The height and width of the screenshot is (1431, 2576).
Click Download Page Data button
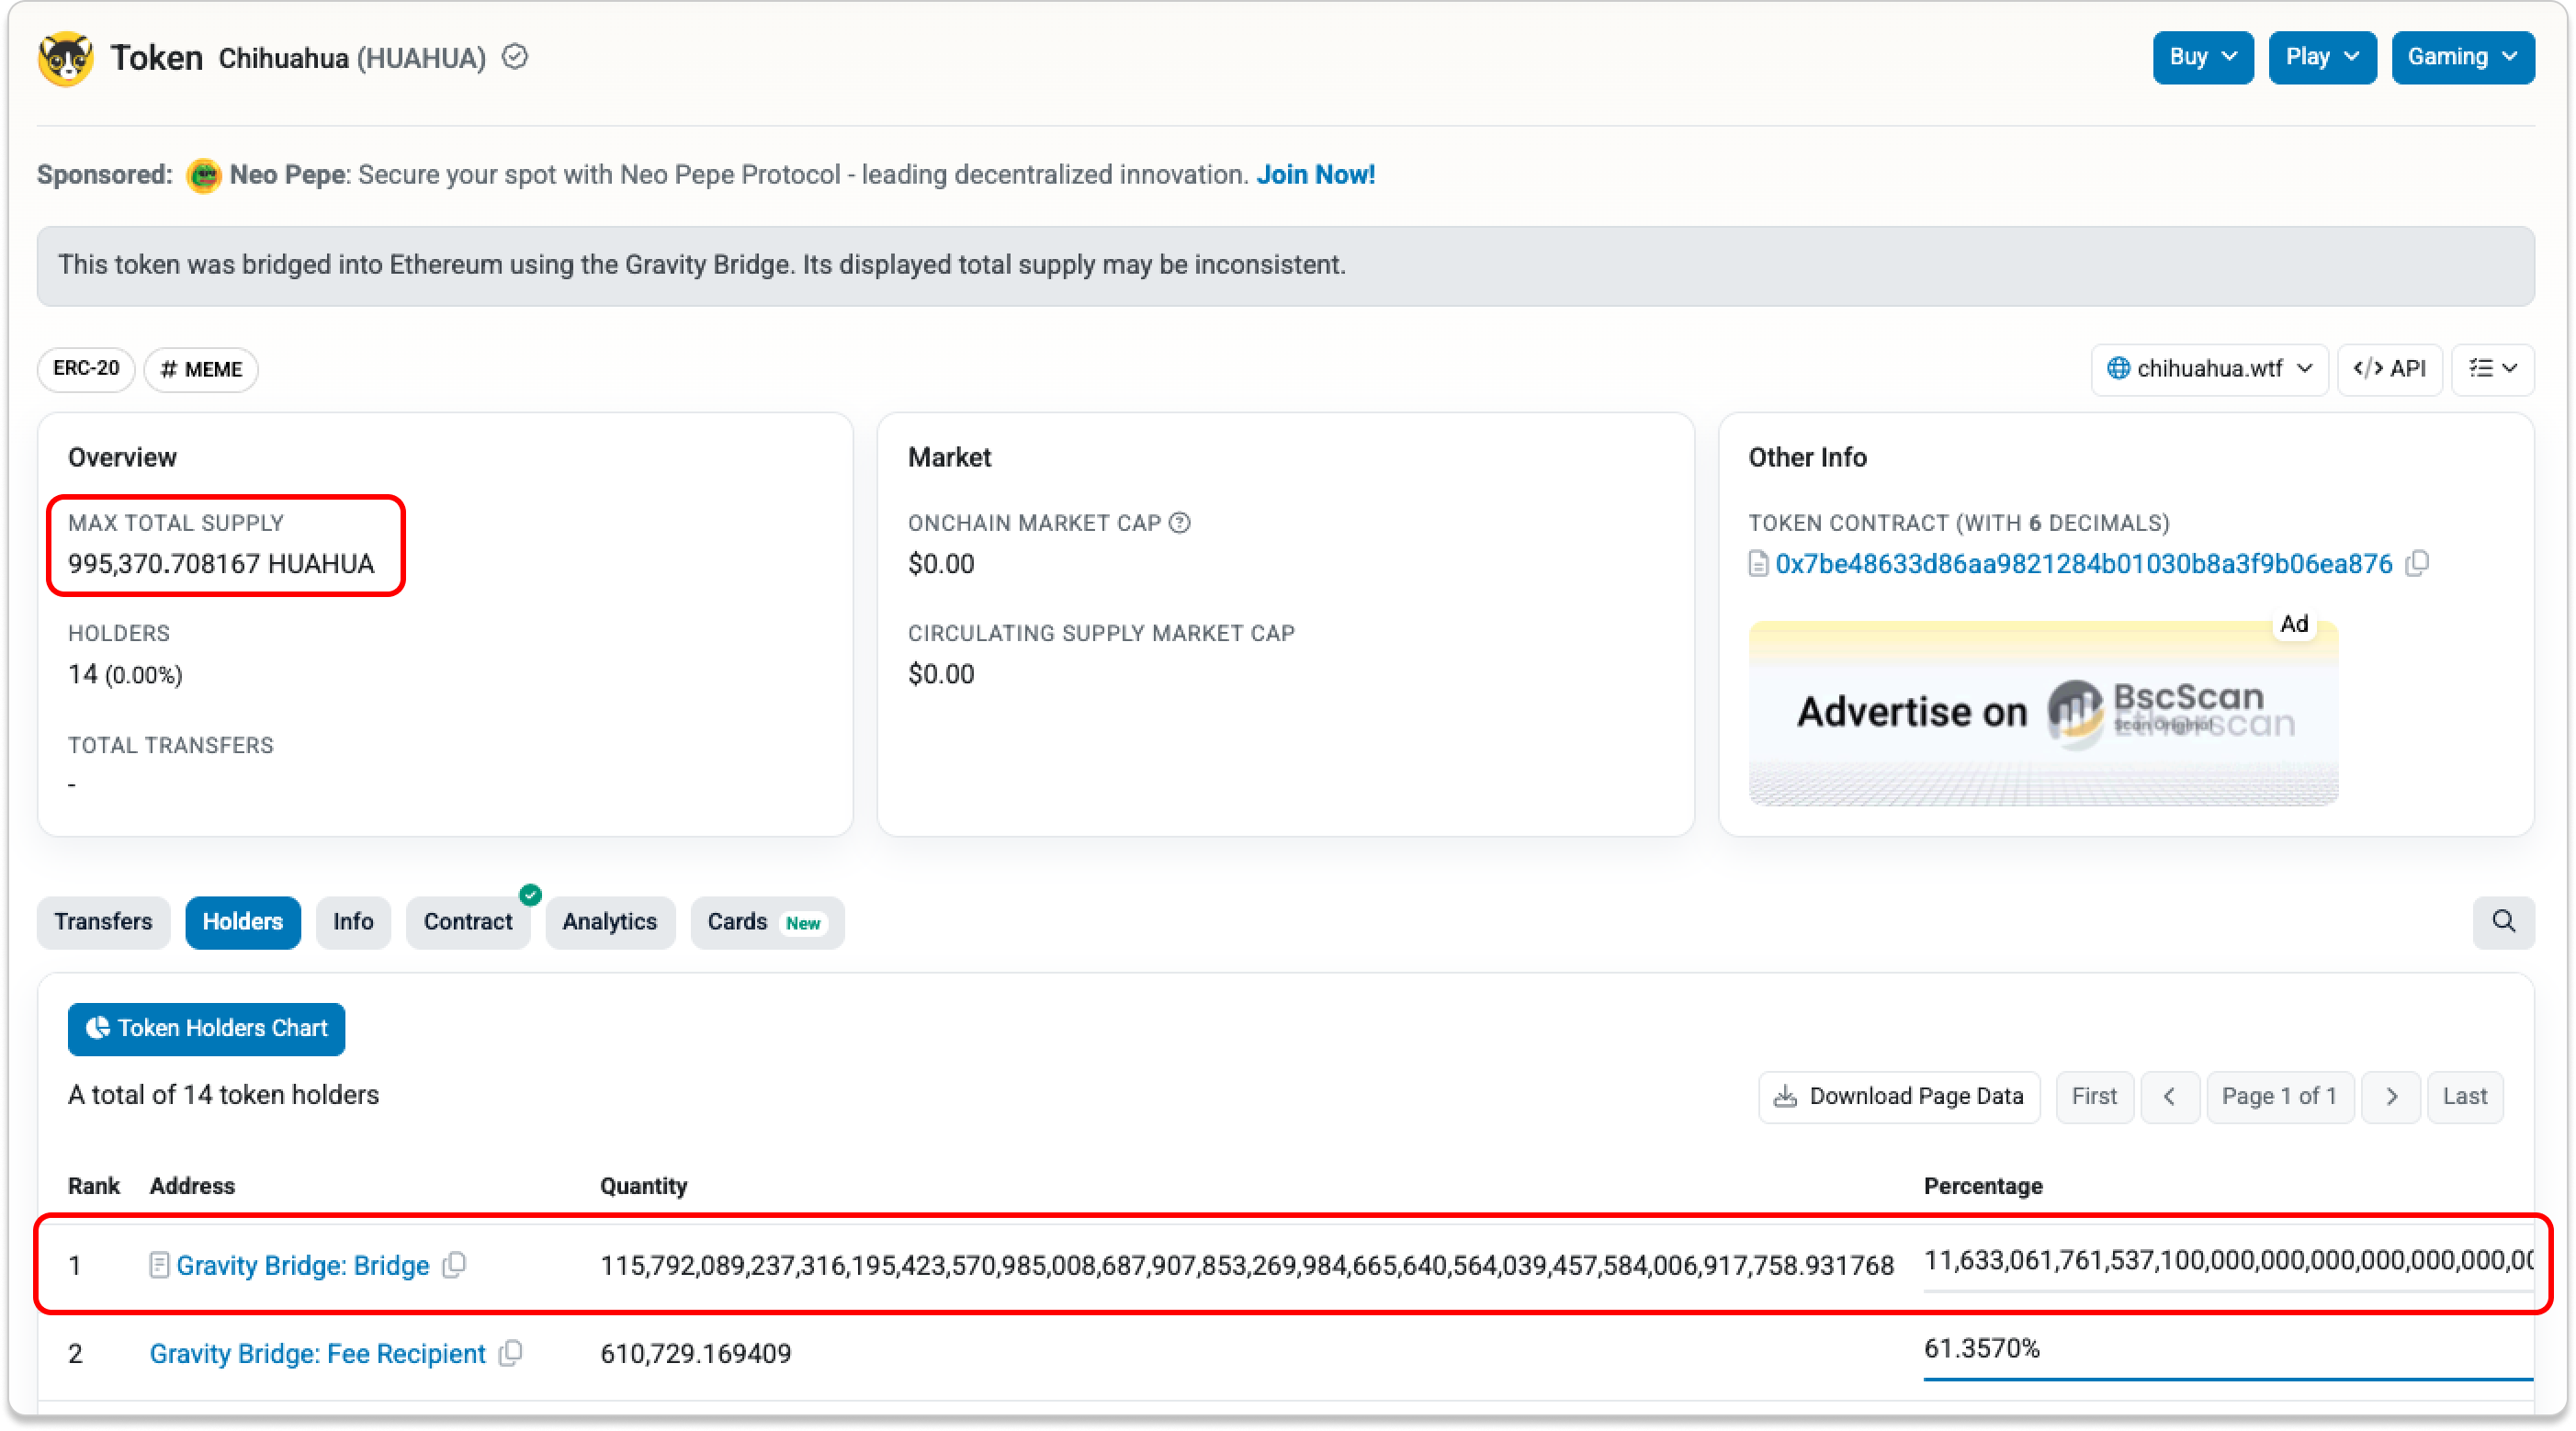click(1899, 1096)
